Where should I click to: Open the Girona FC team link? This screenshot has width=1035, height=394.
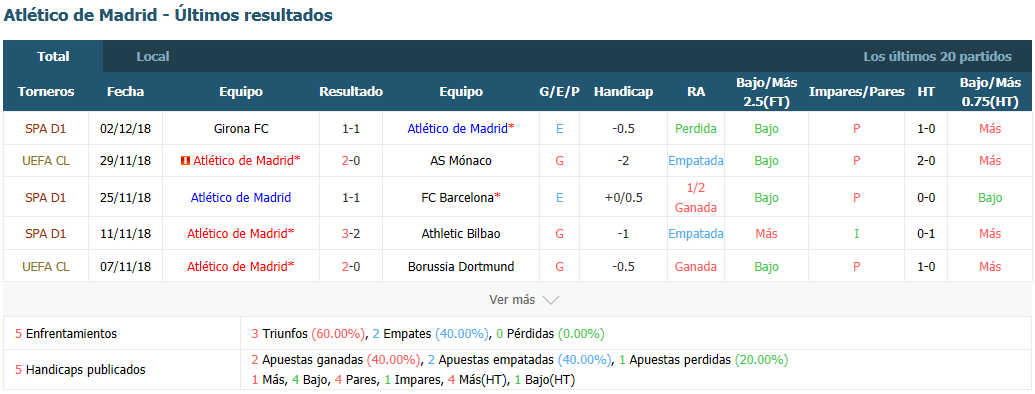[x=241, y=129]
